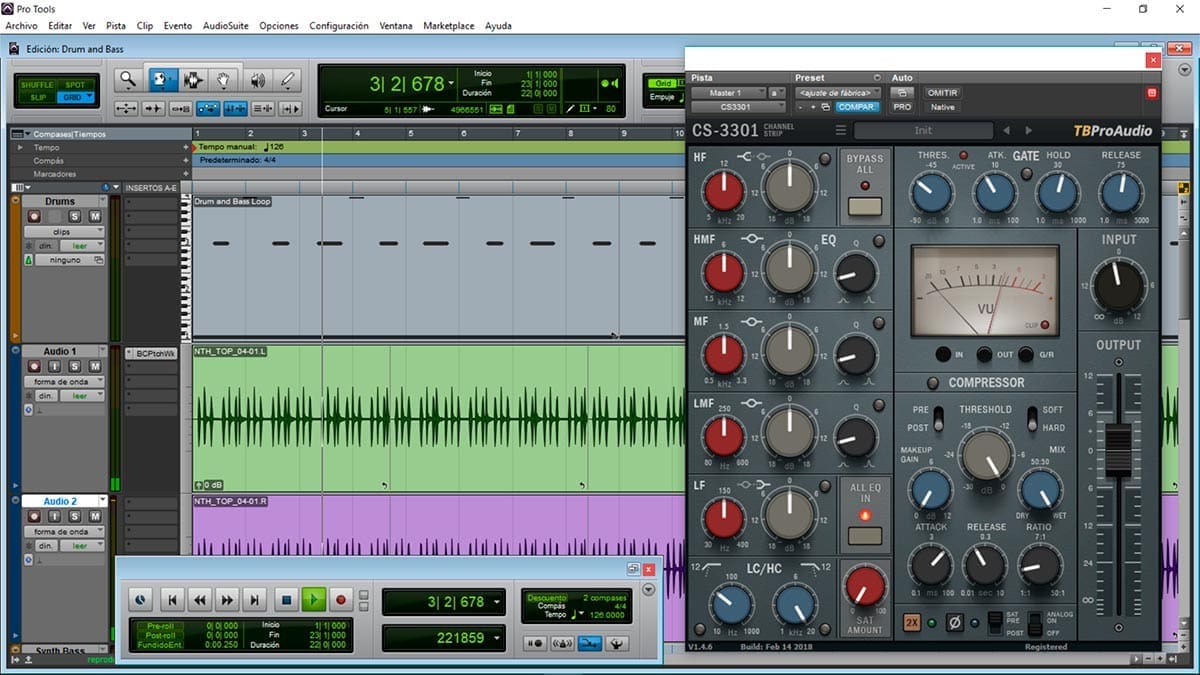The image size is (1200, 675).
Task: Open the Archivo menu
Action: pos(21,25)
